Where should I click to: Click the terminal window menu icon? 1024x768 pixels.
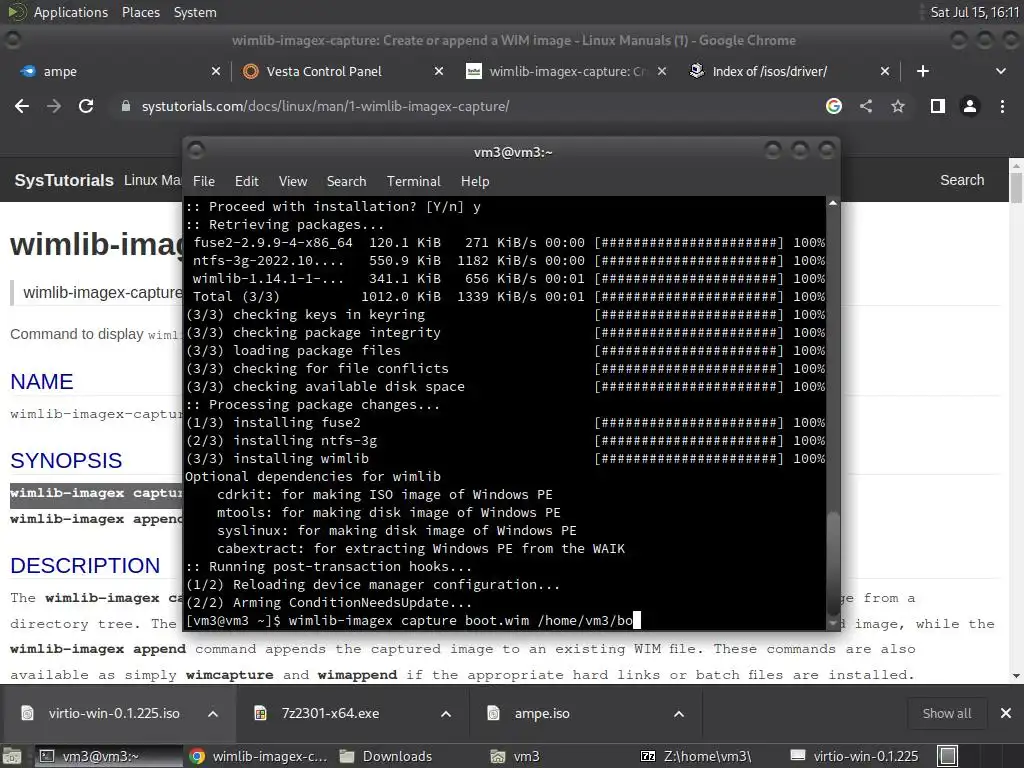[196, 151]
